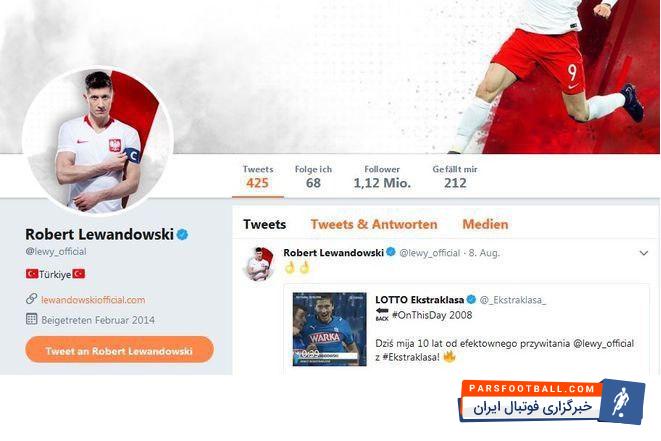
Task: Switch to the Medien tab
Action: click(485, 224)
